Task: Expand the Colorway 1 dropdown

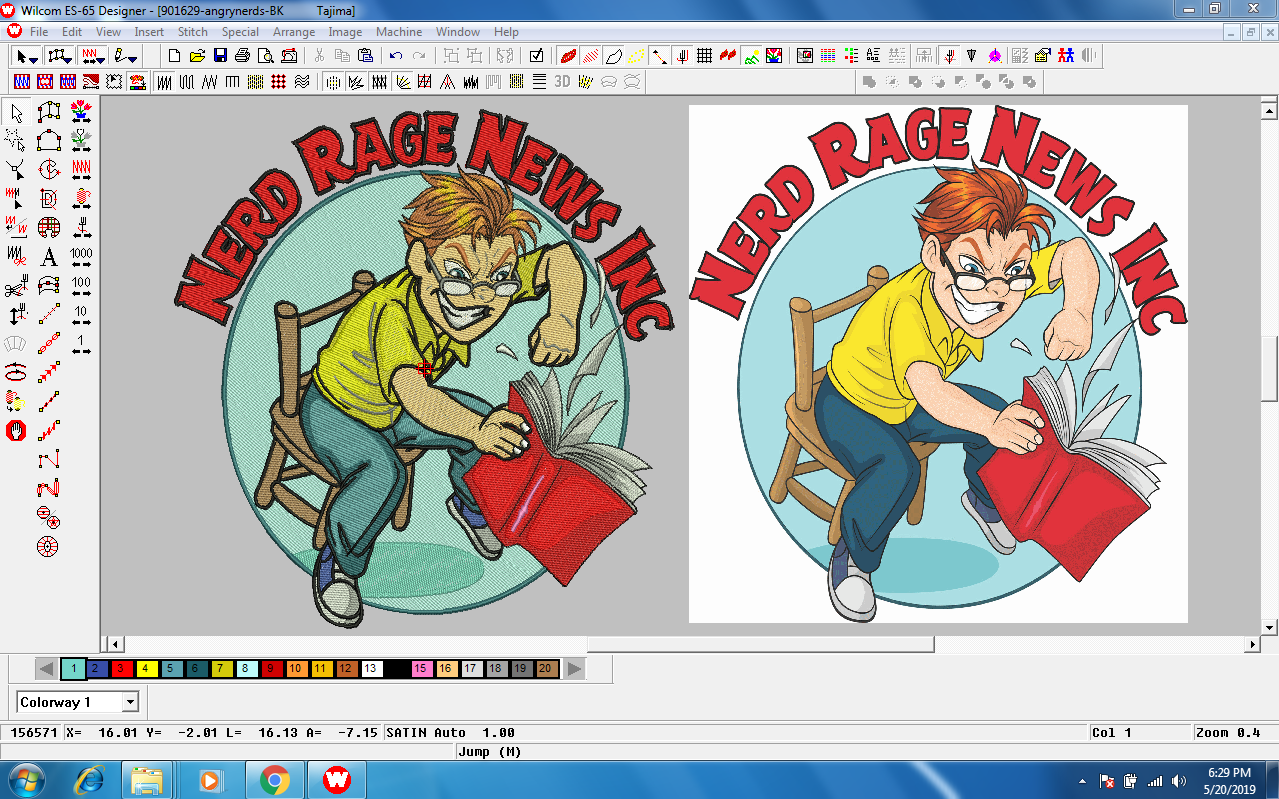Action: [x=130, y=702]
